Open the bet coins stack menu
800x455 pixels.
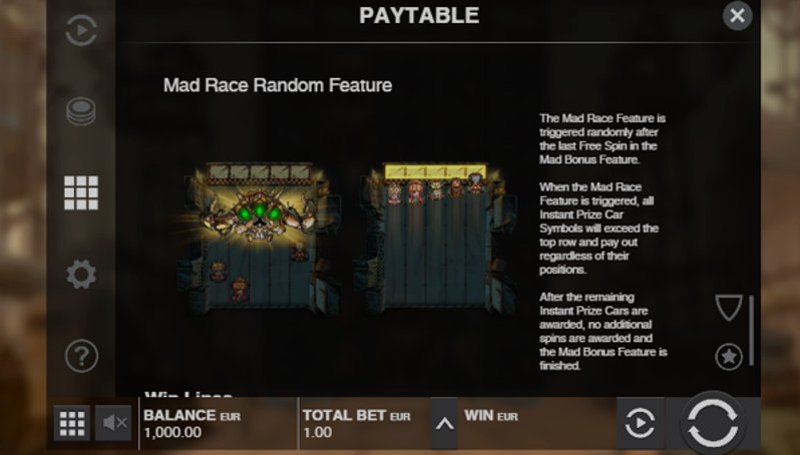click(x=81, y=111)
